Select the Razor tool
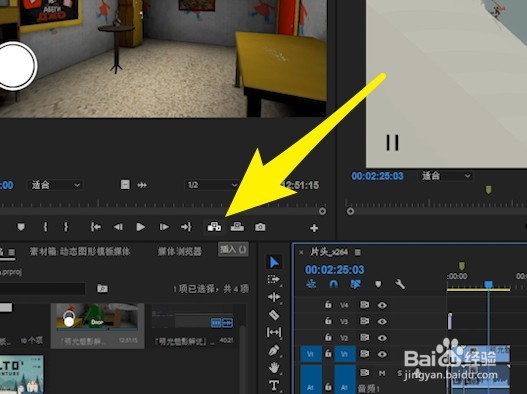The image size is (527, 394). [274, 315]
